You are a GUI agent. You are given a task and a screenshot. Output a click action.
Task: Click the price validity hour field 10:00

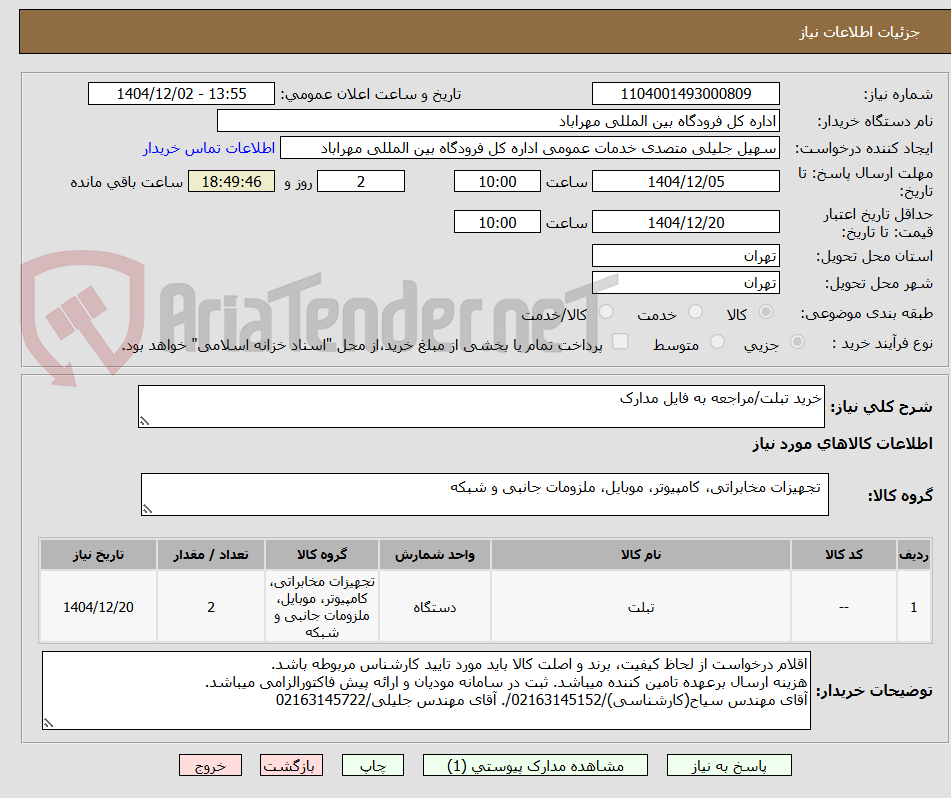click(x=497, y=222)
